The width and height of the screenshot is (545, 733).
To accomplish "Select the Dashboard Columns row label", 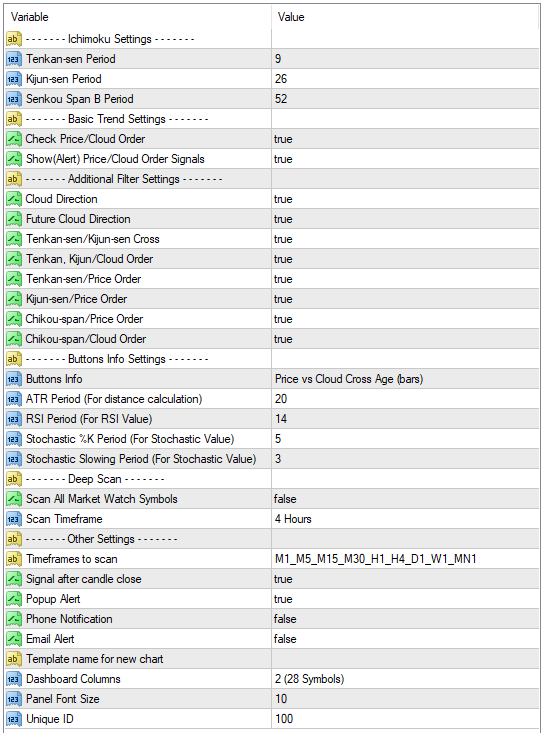I will coord(73,679).
